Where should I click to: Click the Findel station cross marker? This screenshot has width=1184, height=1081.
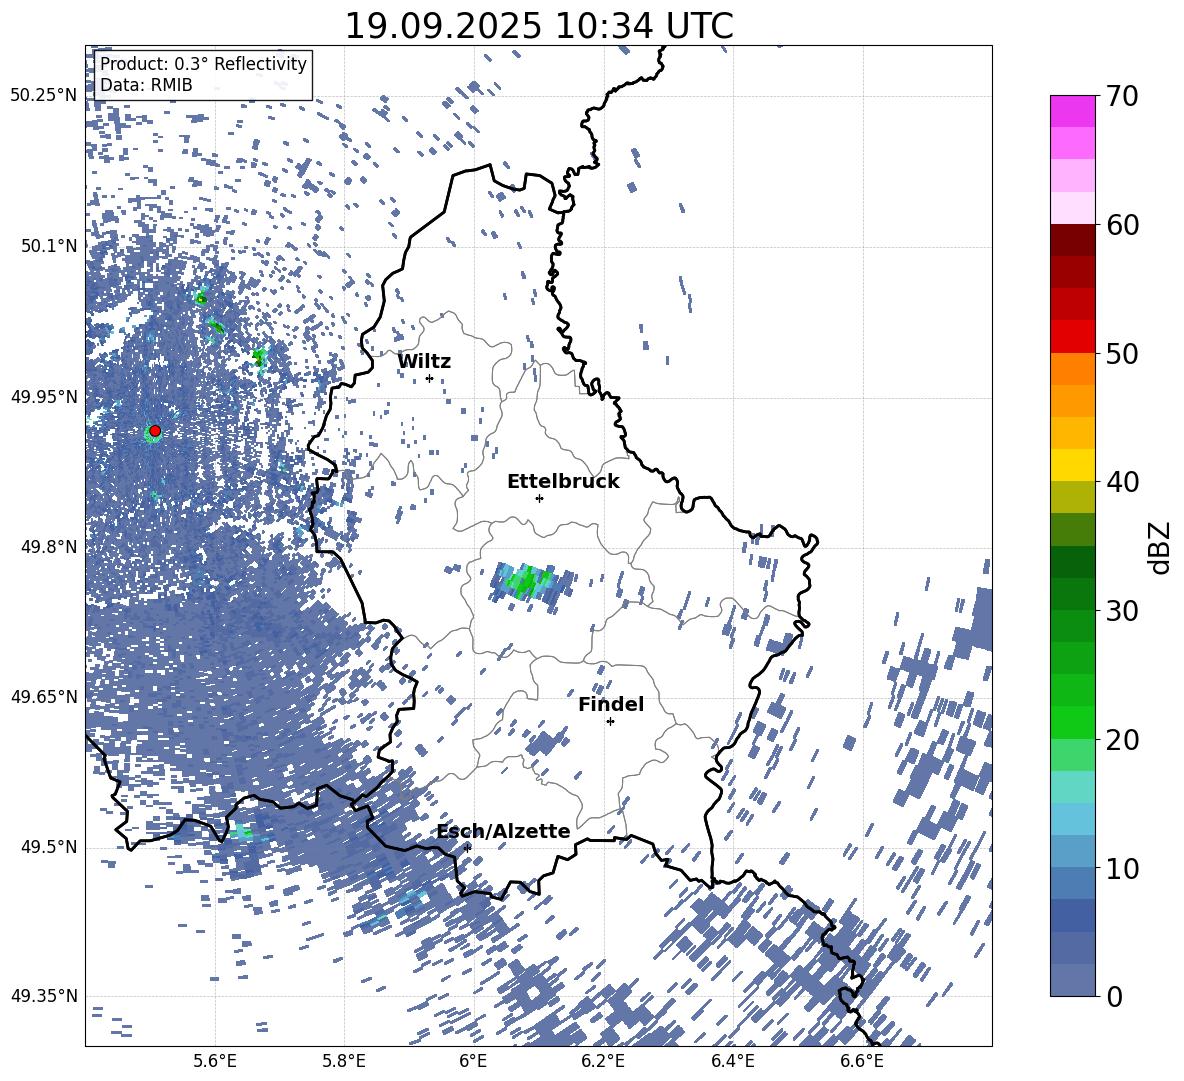(x=610, y=722)
